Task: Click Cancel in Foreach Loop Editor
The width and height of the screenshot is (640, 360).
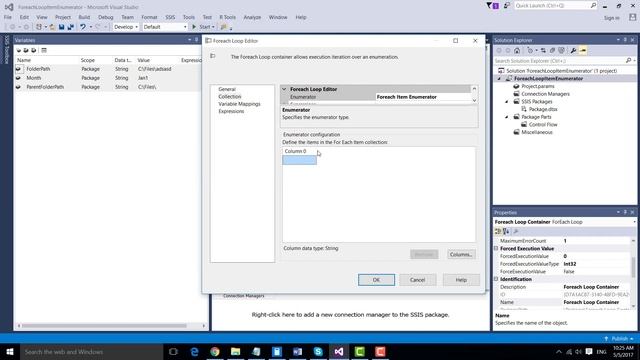Action: (418, 280)
